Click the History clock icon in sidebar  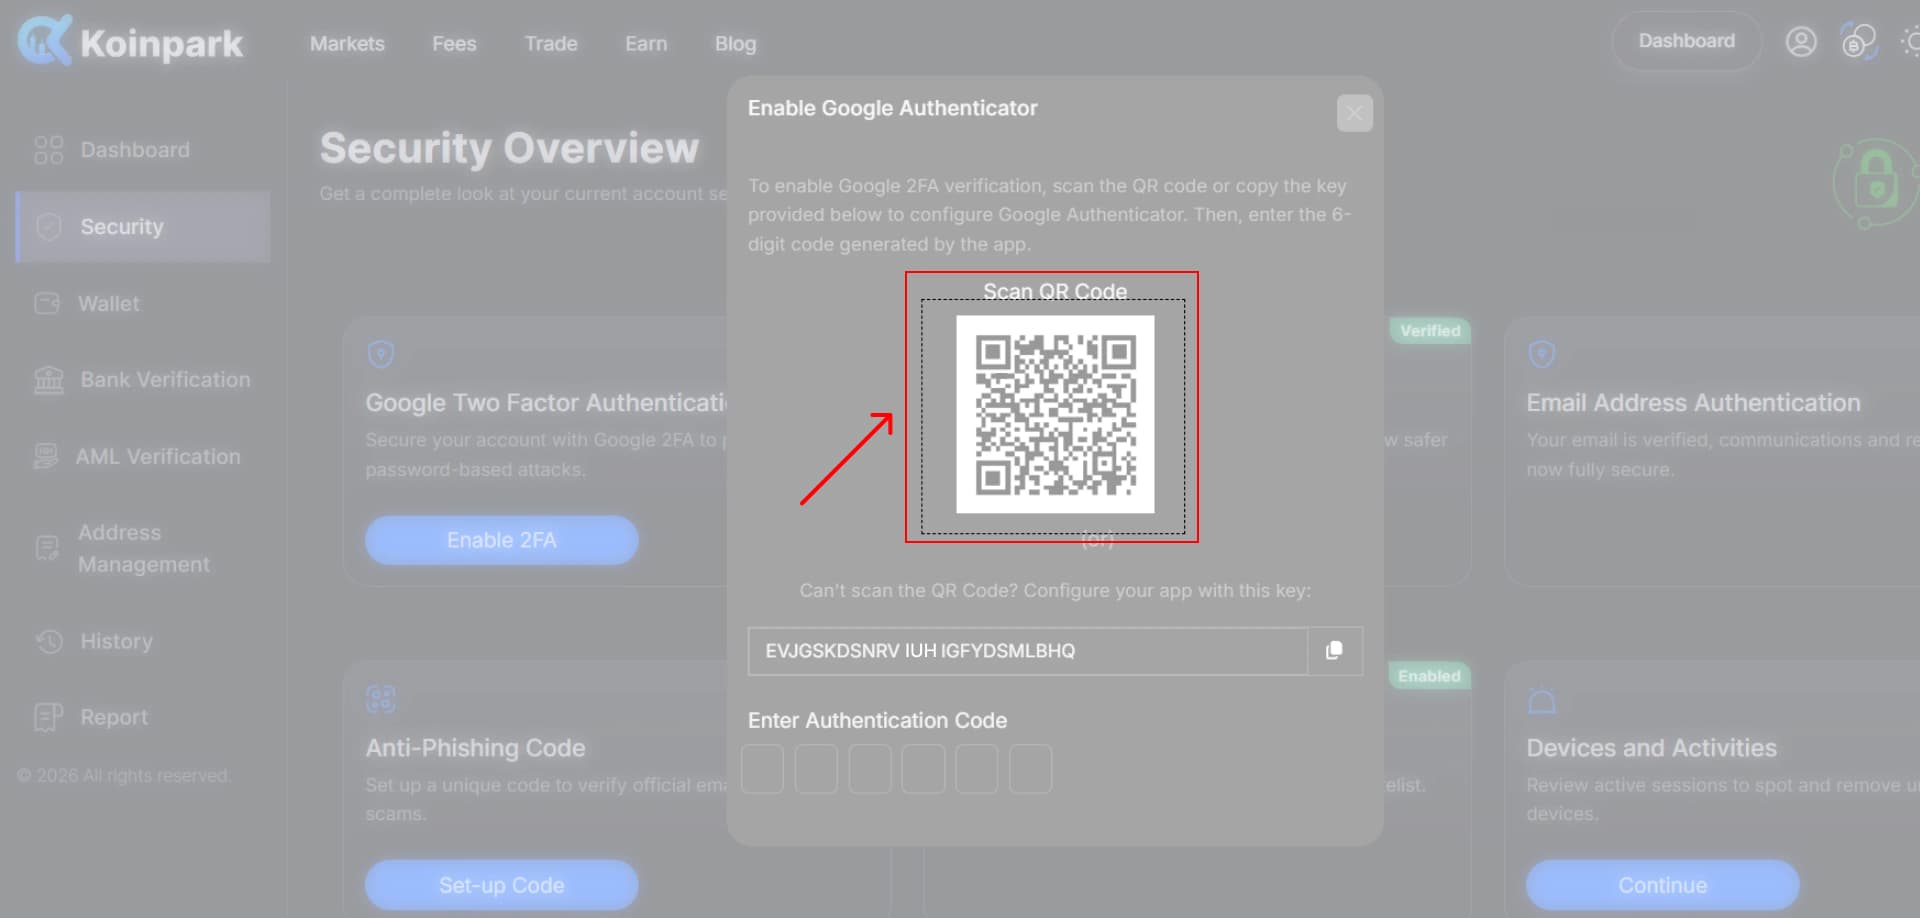(x=49, y=641)
